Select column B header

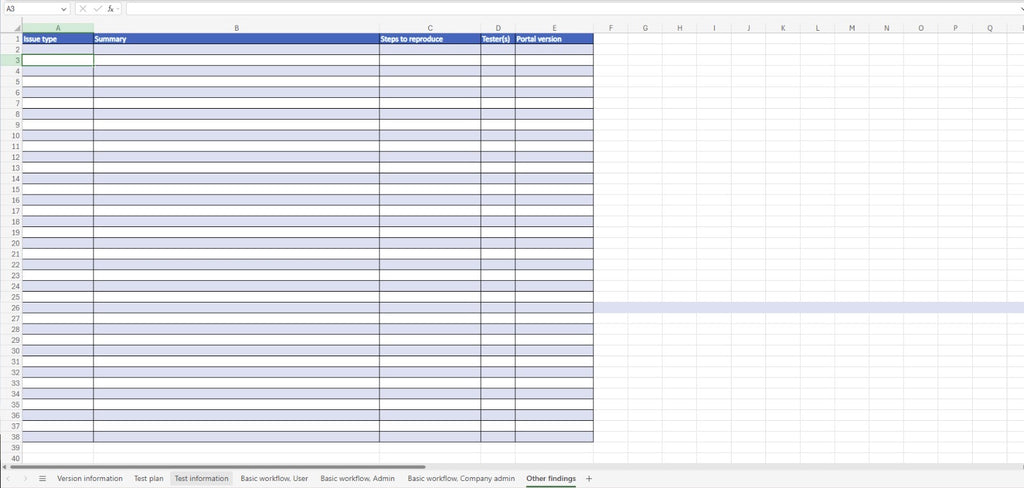[x=236, y=28]
